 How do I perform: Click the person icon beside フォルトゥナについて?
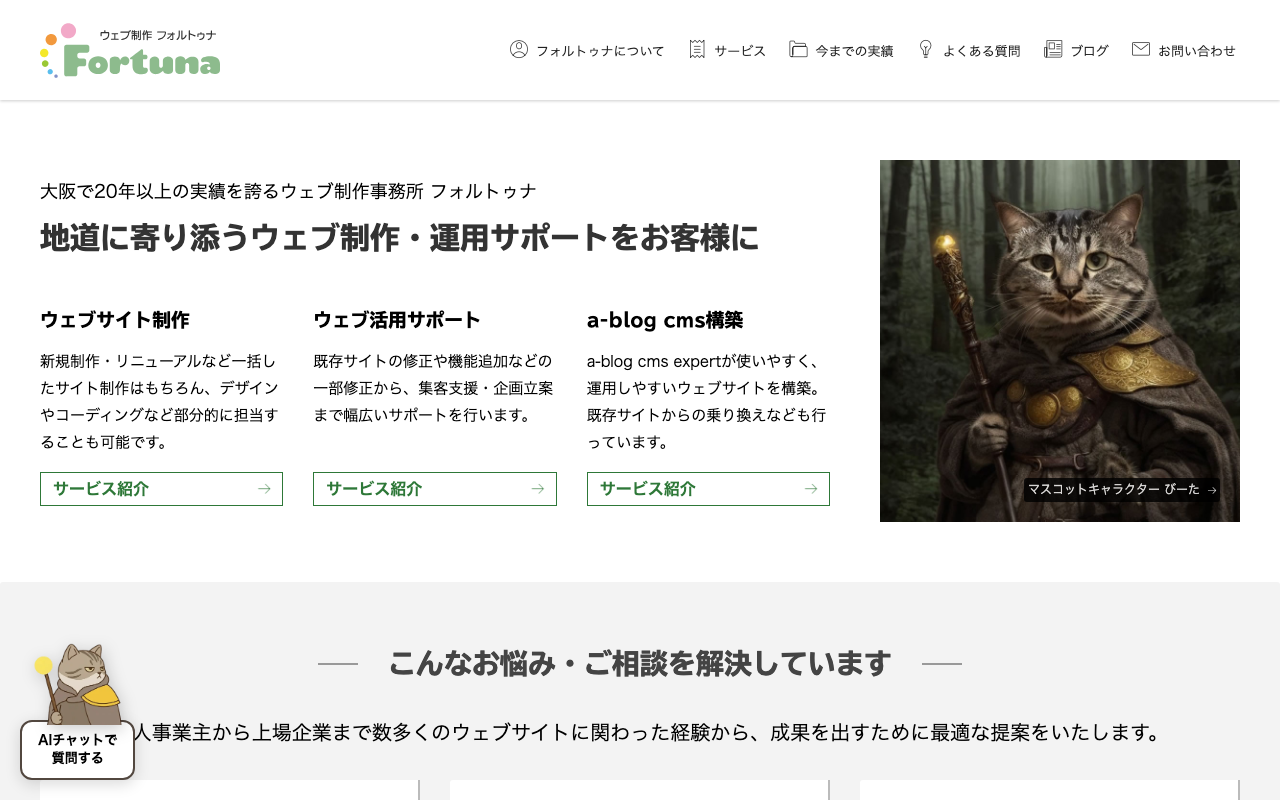519,49
